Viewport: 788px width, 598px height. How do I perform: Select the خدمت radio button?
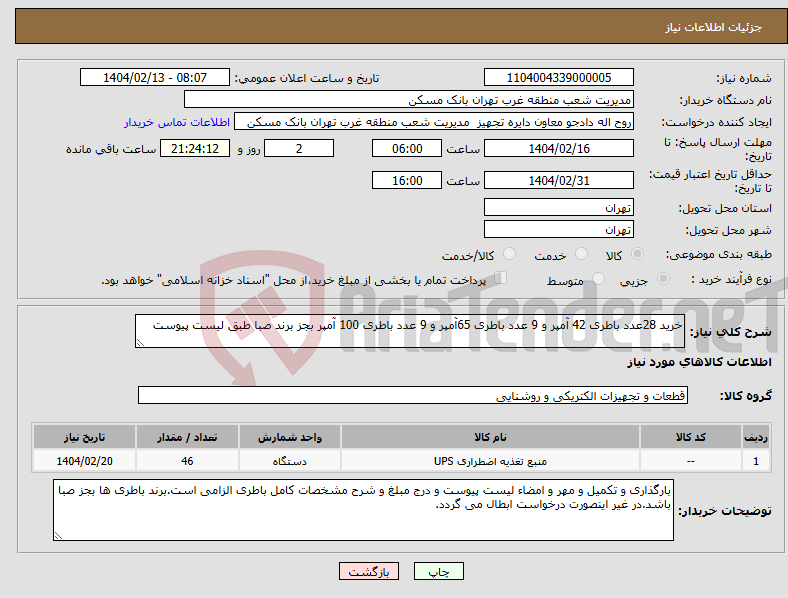pyautogui.click(x=581, y=254)
